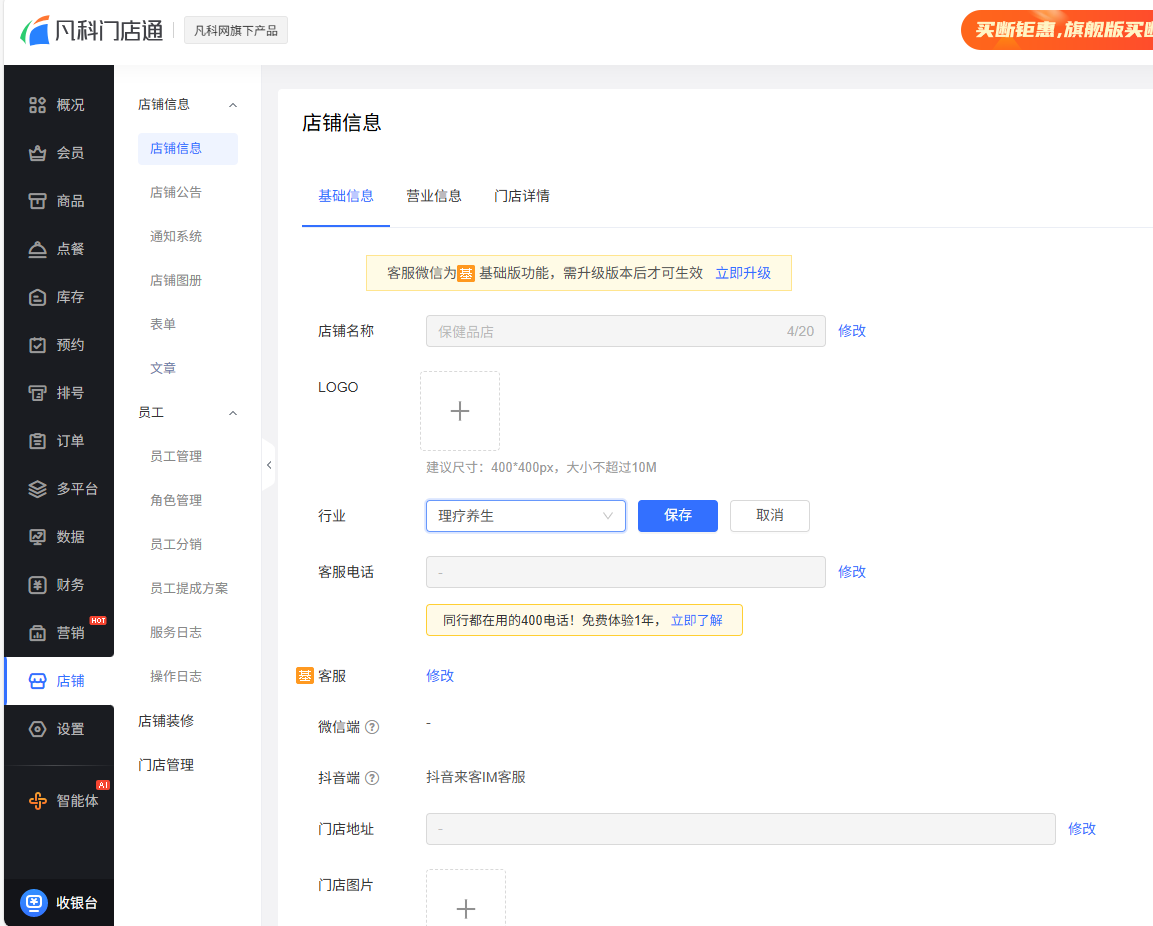Click the 智能体 AI agent icon
Image resolution: width=1153 pixels, height=926 pixels.
coord(37,801)
